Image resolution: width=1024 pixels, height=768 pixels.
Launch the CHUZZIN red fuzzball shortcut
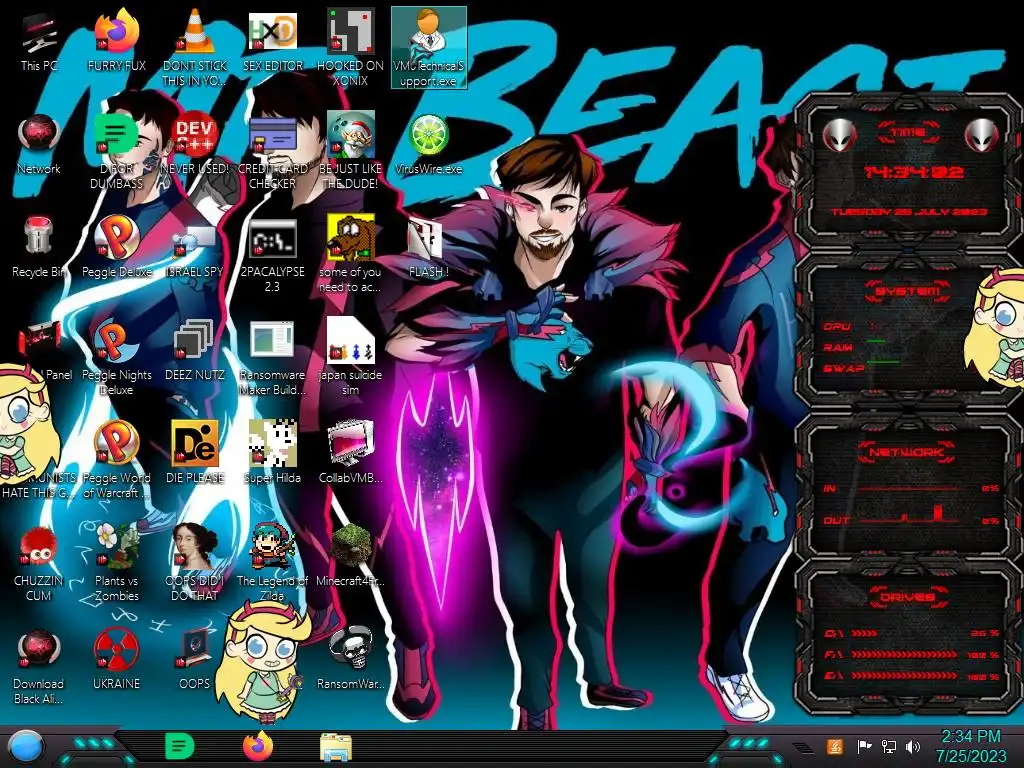point(39,564)
